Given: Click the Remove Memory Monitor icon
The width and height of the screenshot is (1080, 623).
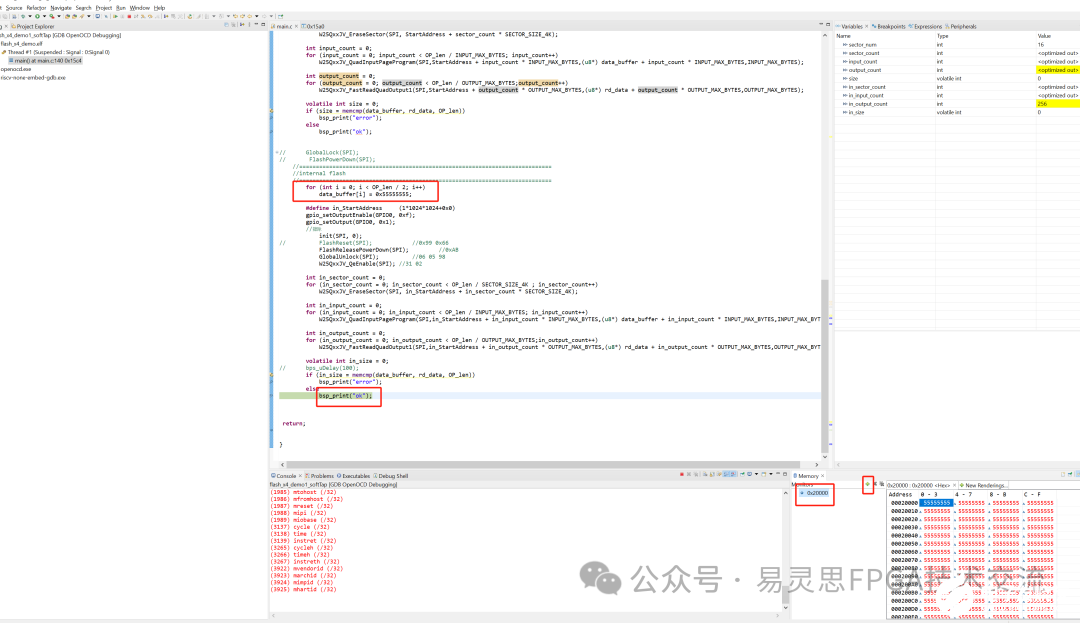Looking at the screenshot, I should click(x=875, y=484).
